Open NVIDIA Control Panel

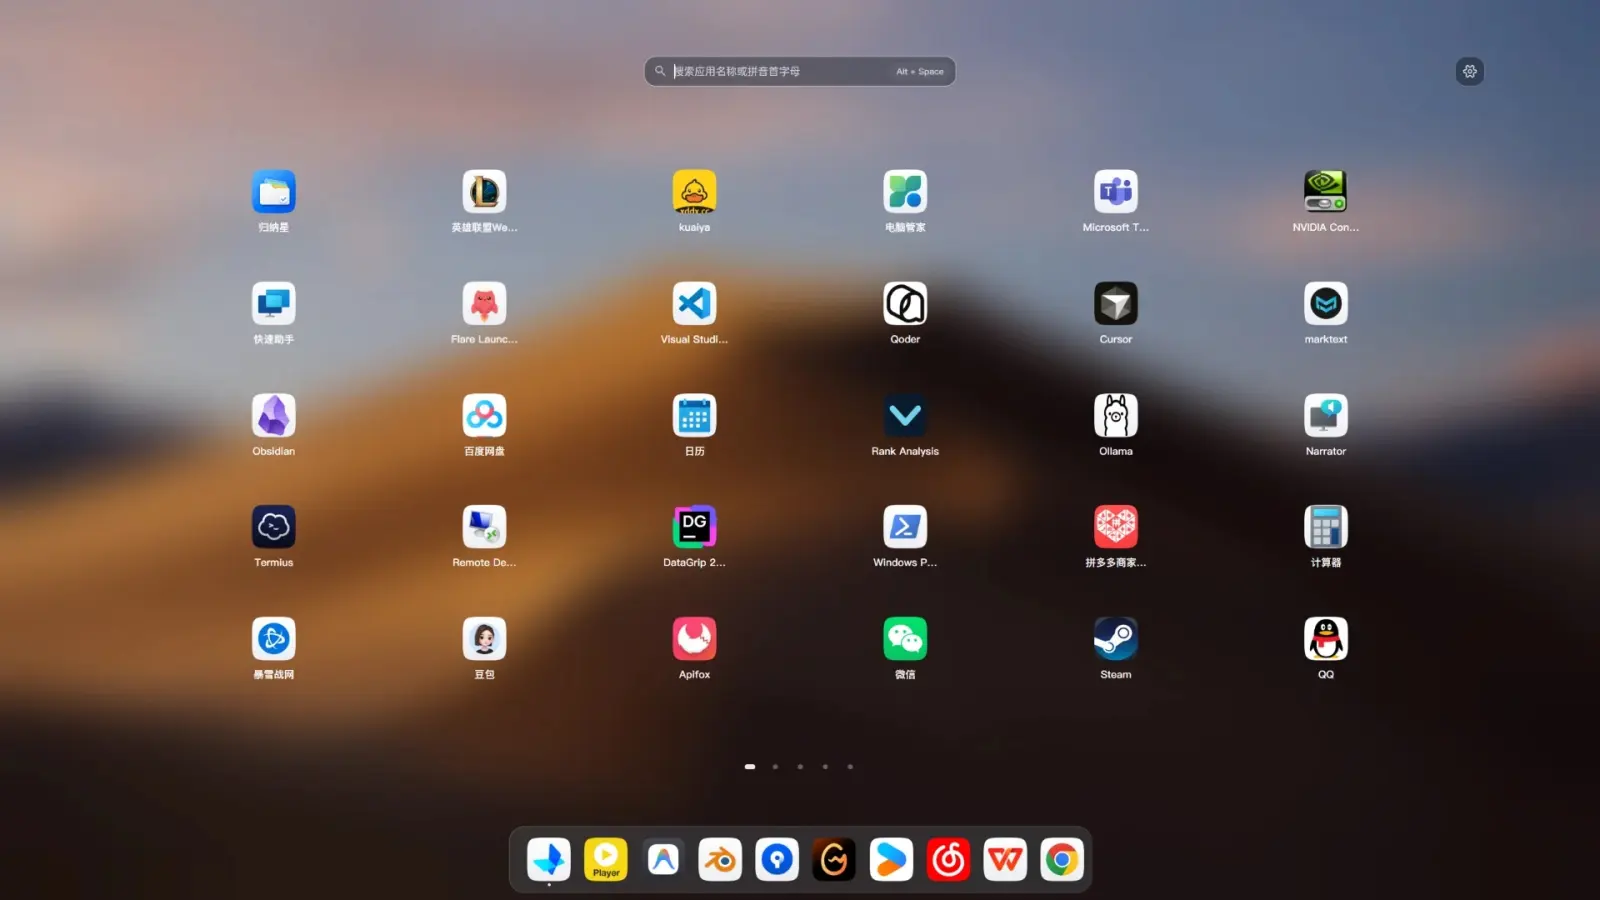coord(1326,192)
